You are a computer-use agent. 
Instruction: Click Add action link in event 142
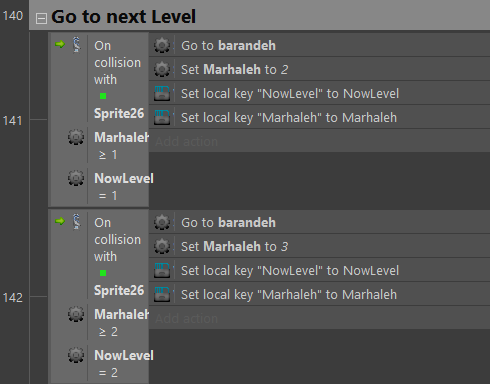click(186, 319)
